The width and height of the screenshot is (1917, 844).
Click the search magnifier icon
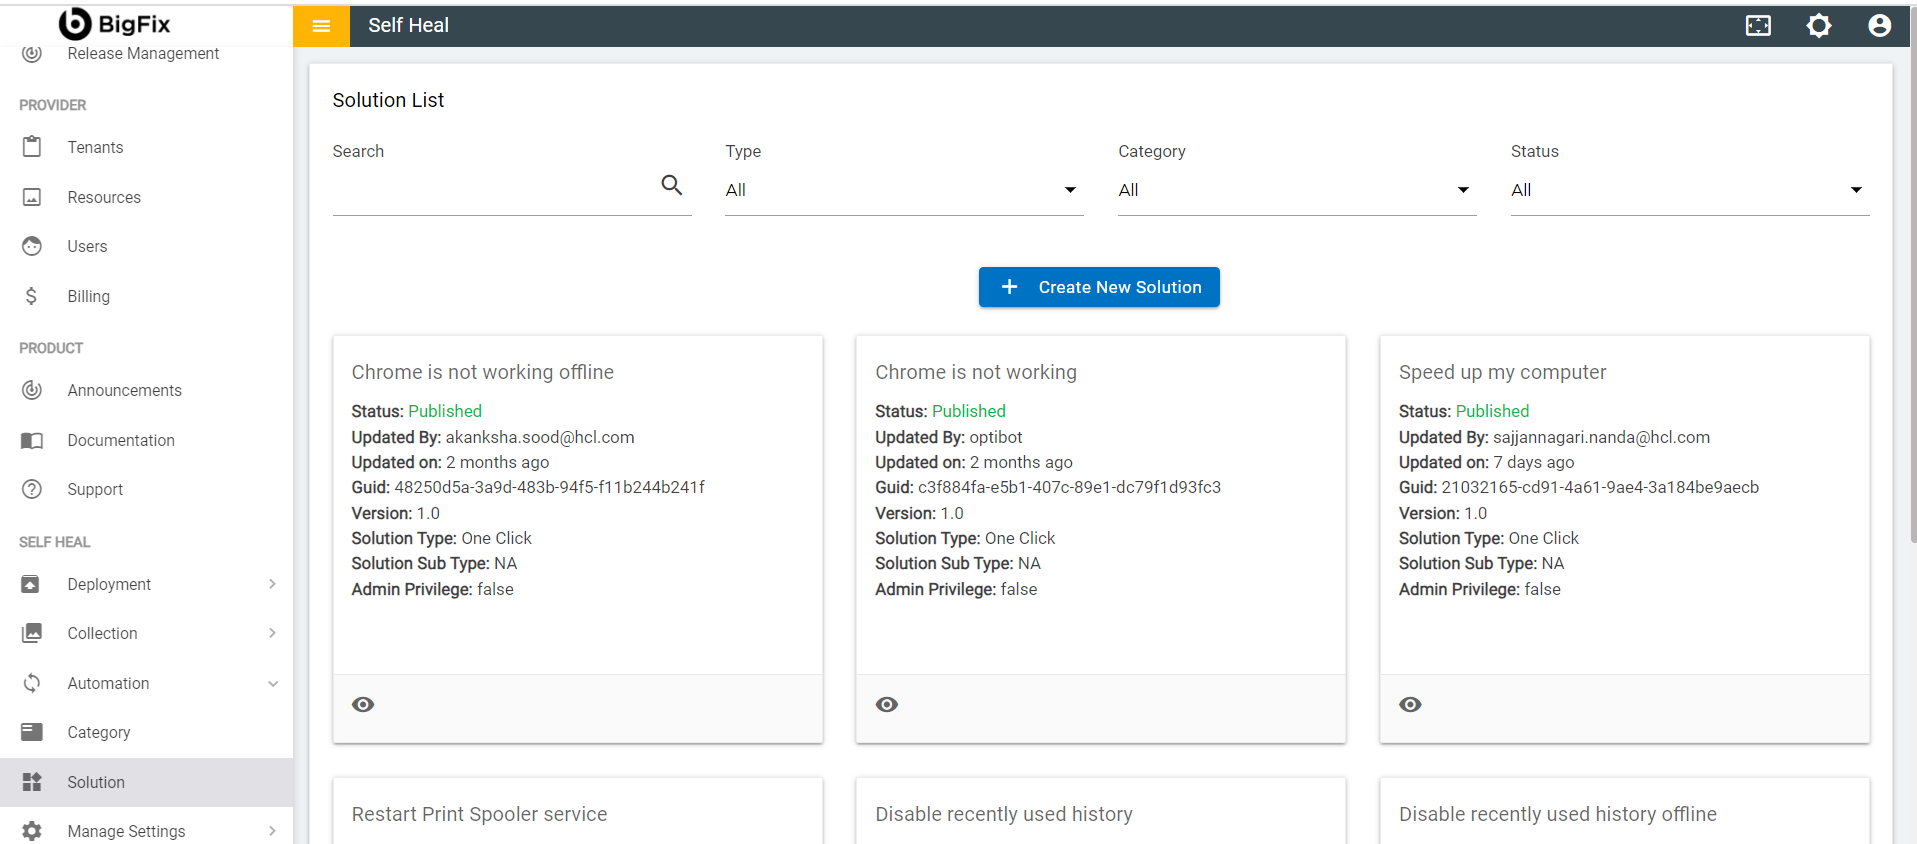point(671,185)
